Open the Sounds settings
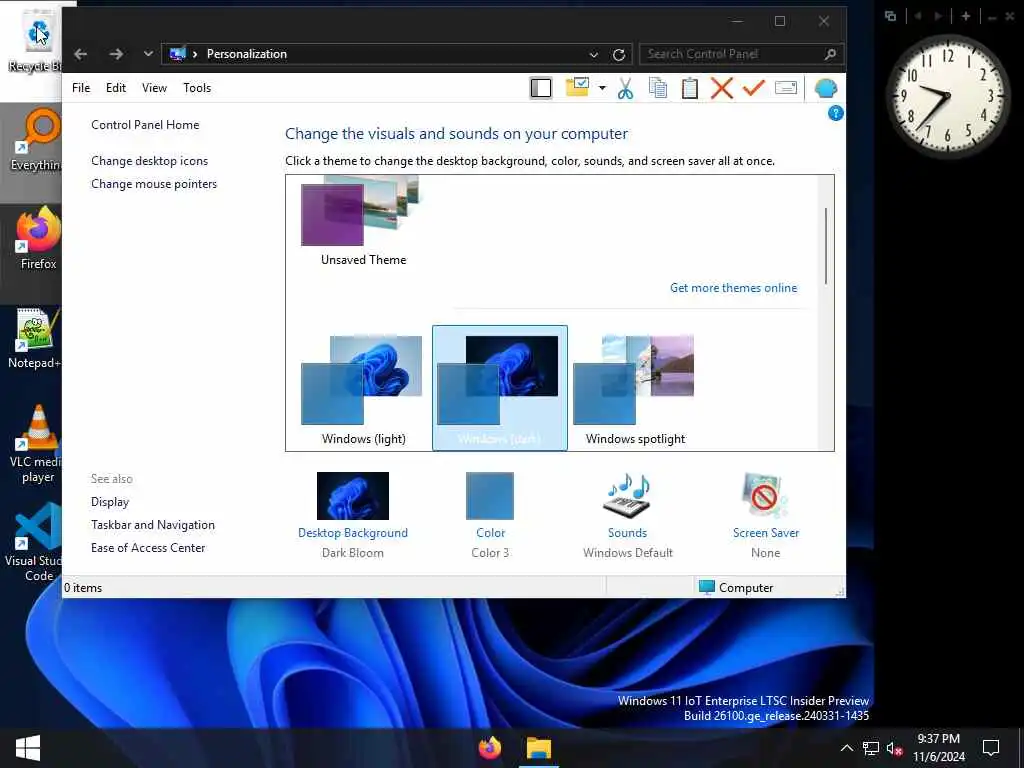 [x=628, y=515]
